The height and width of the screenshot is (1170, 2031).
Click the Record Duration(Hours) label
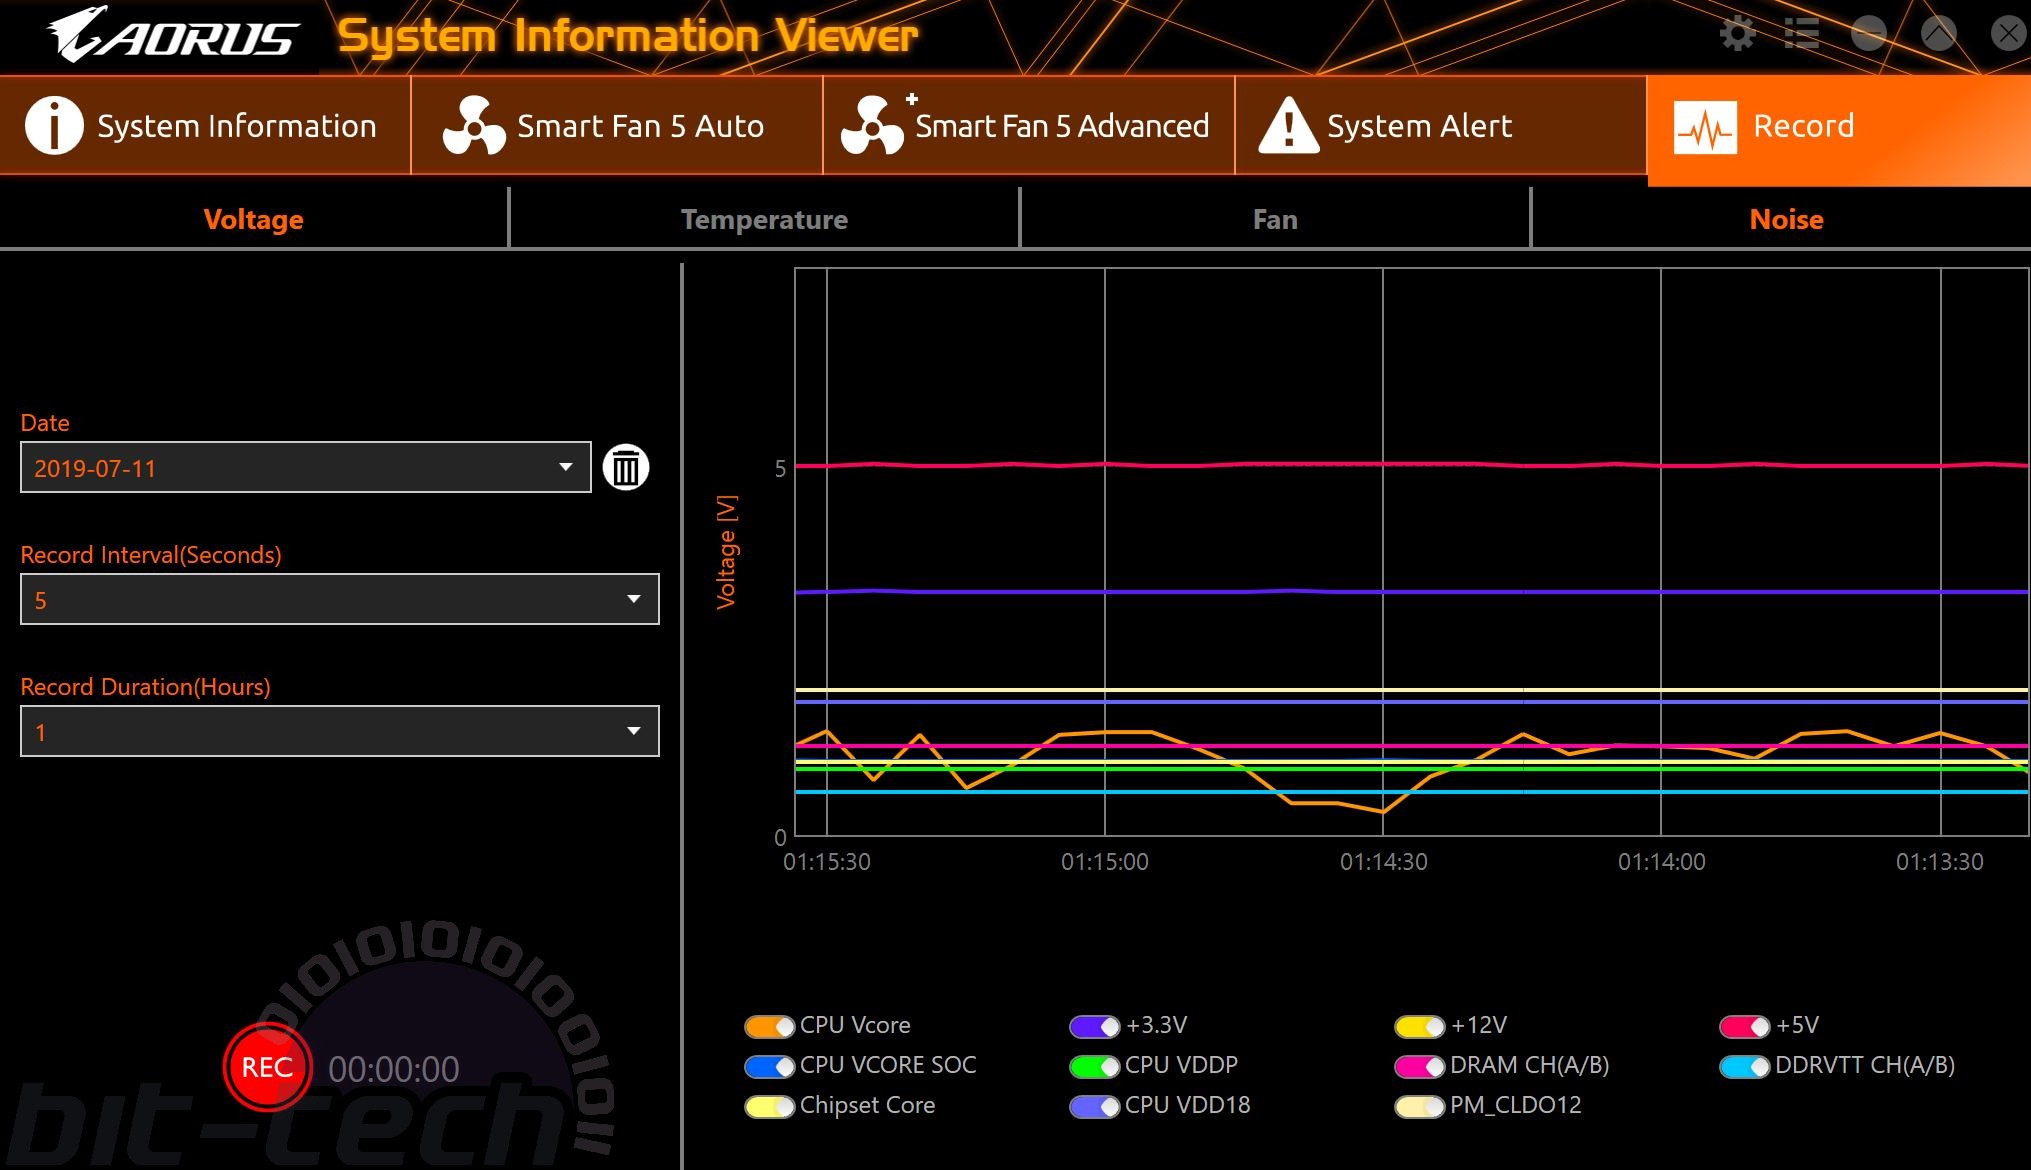pos(146,687)
